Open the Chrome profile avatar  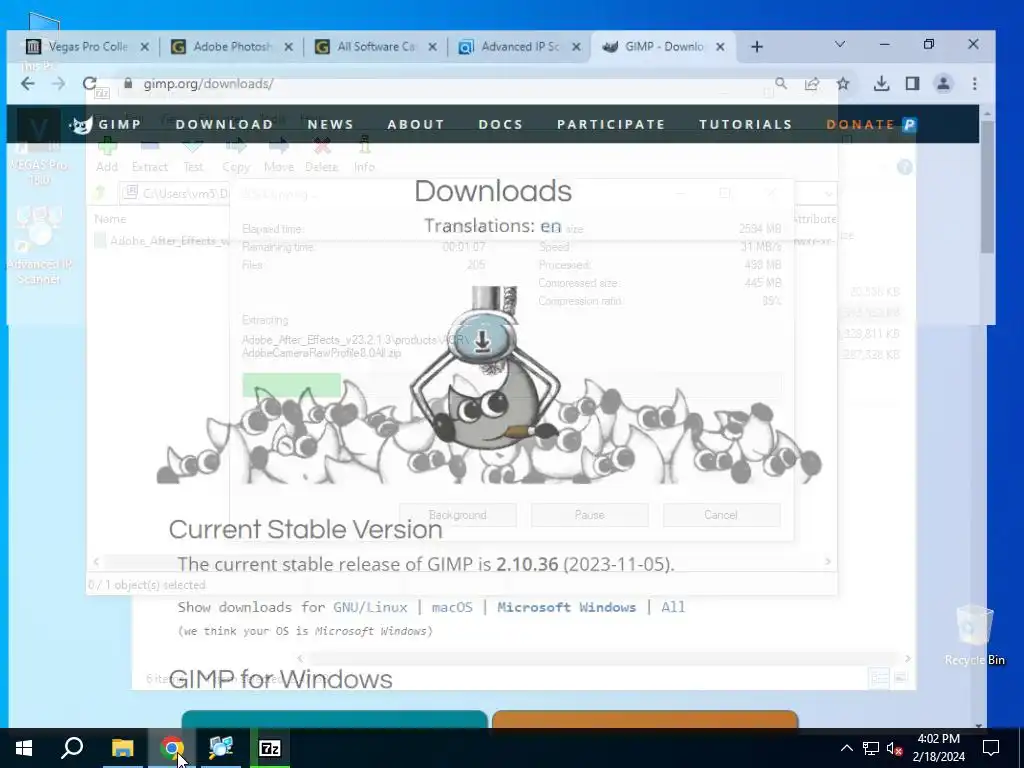pyautogui.click(x=943, y=84)
